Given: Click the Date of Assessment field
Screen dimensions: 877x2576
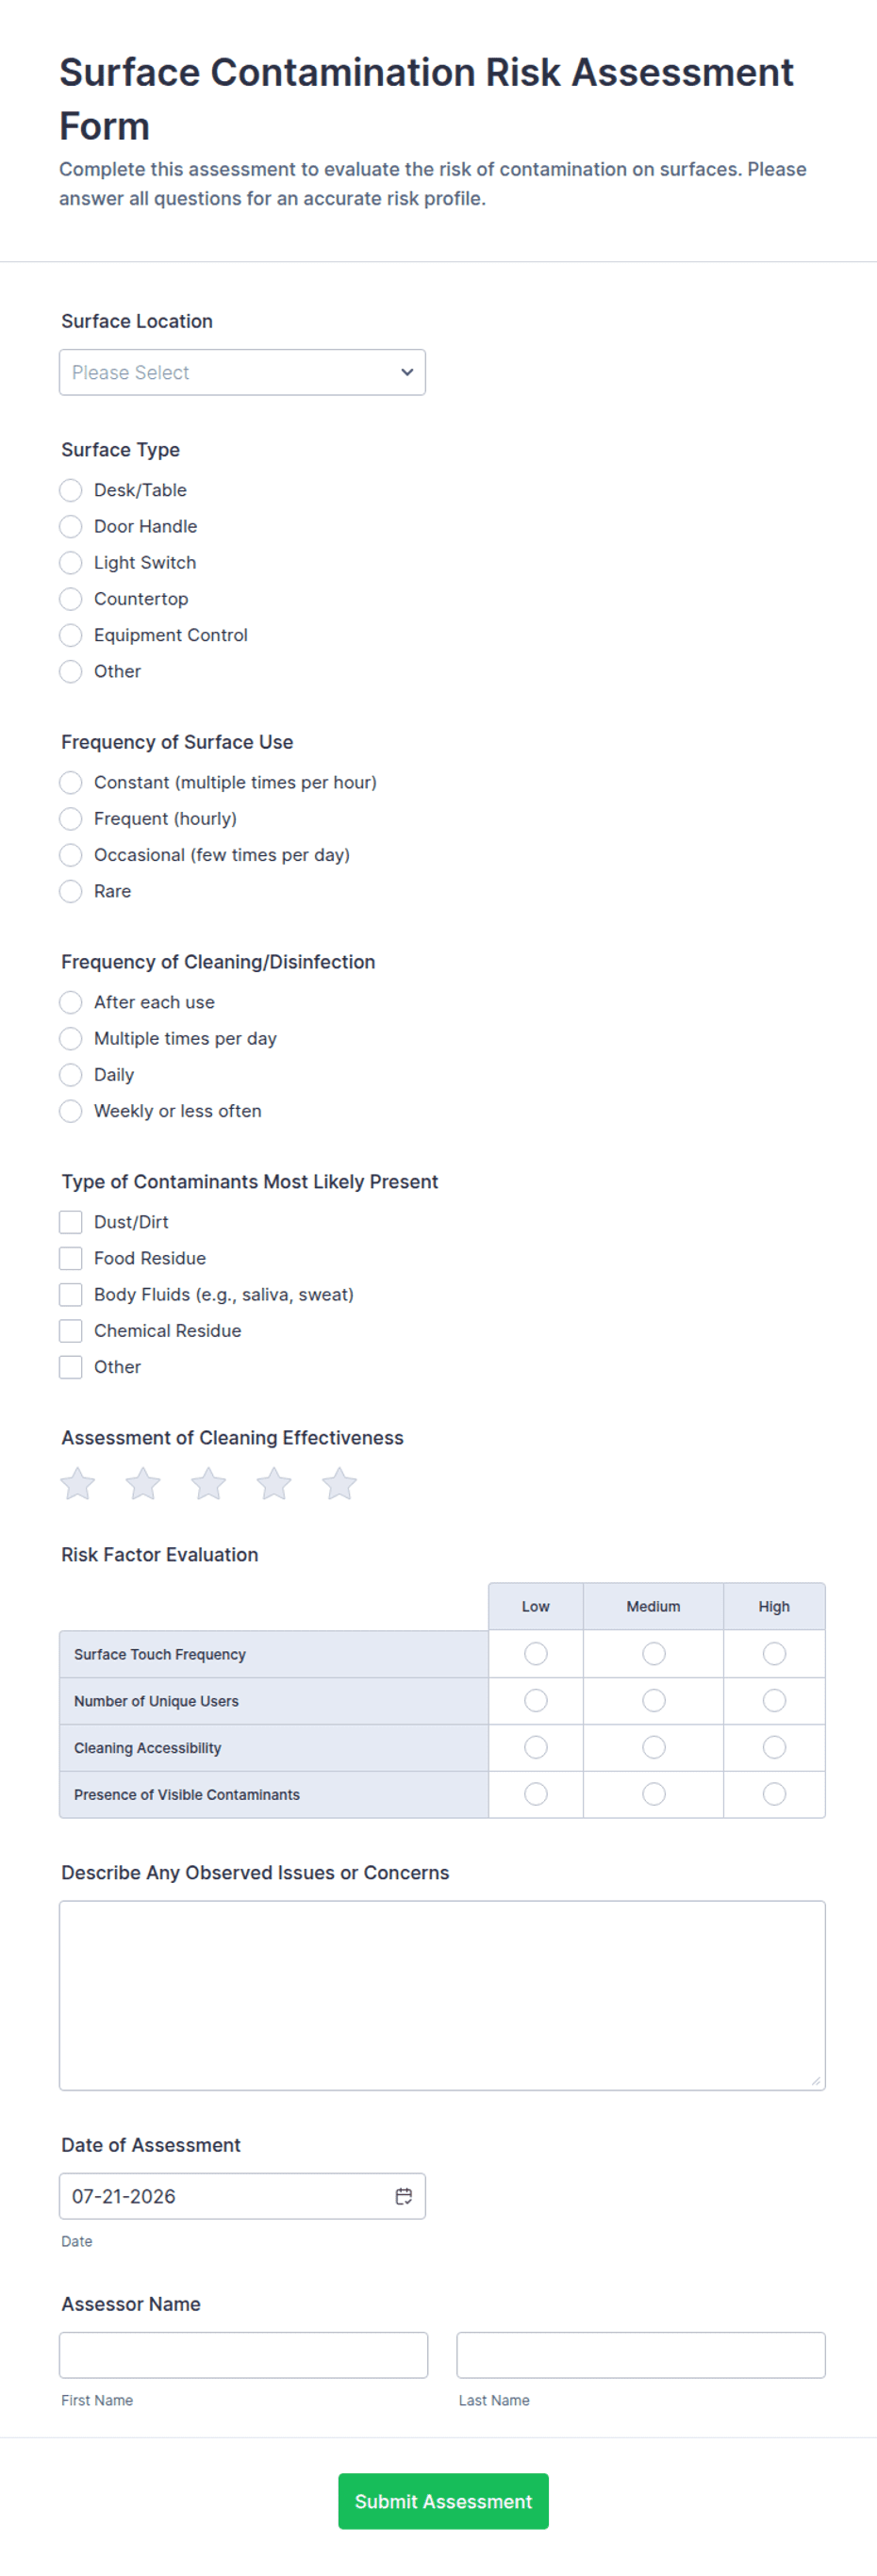Looking at the screenshot, I should pyautogui.click(x=242, y=2196).
